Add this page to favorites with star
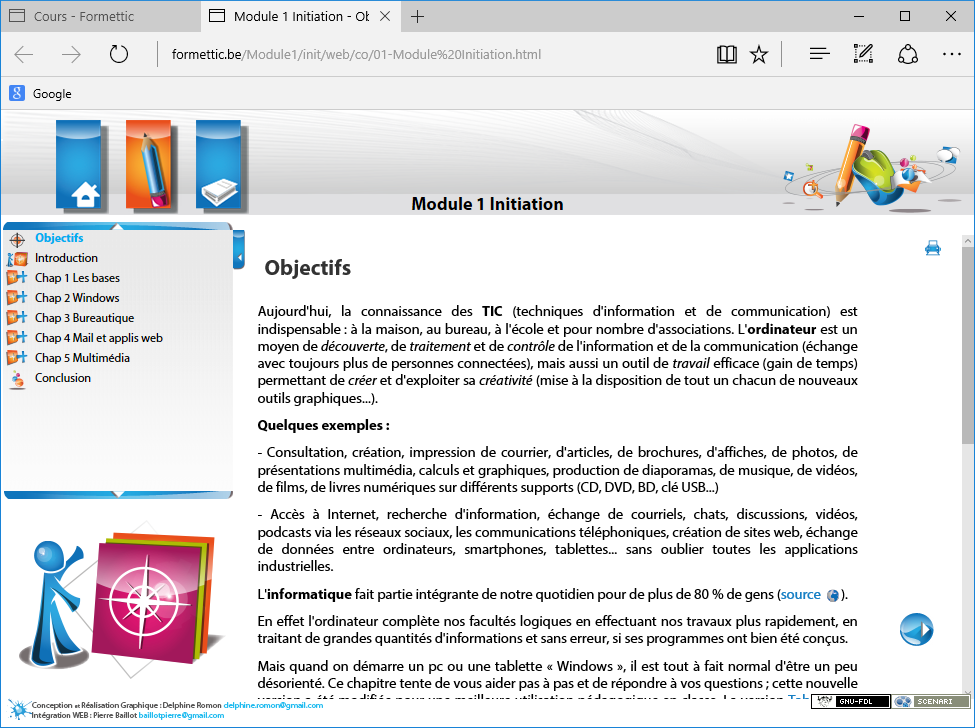Screen dimensions: 975x728 (x=759, y=55)
